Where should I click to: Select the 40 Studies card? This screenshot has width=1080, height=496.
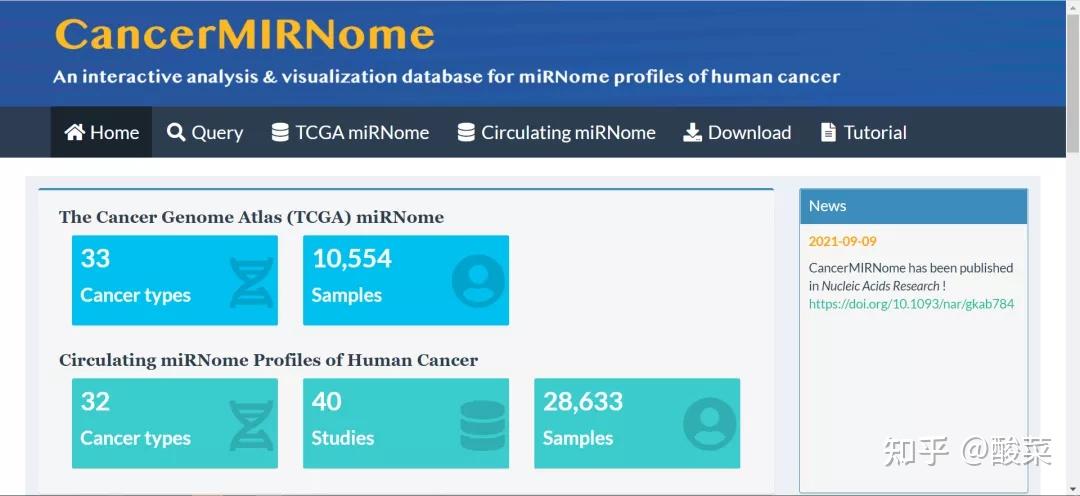(x=406, y=424)
